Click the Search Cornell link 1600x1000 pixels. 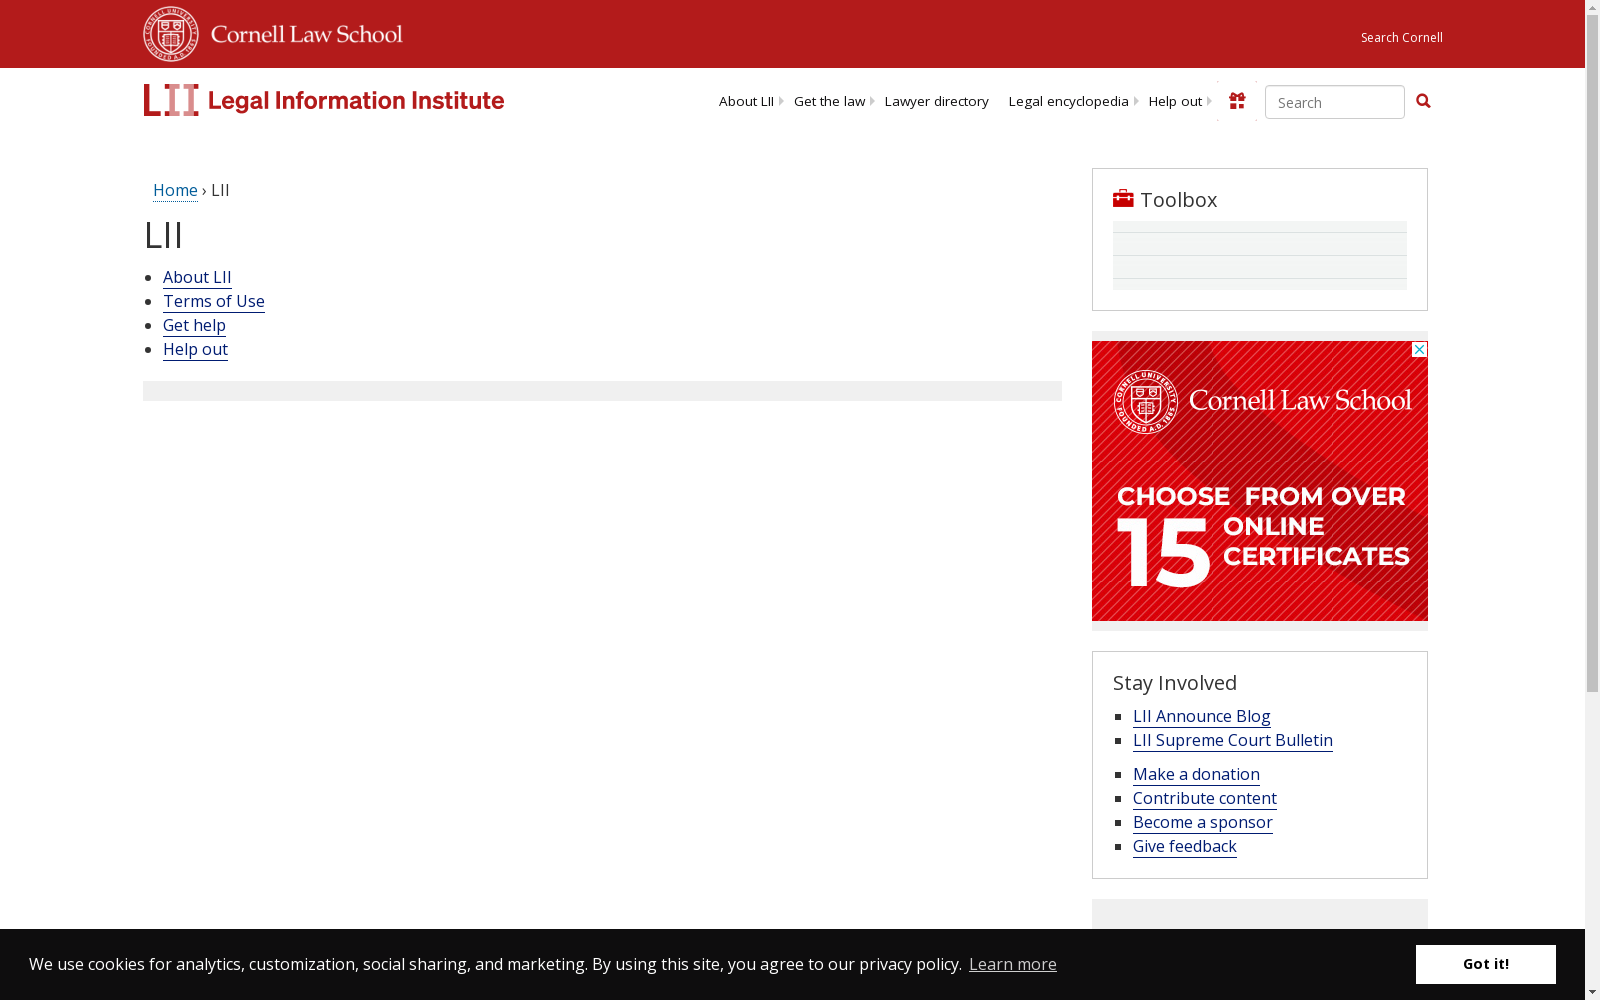[x=1401, y=38]
